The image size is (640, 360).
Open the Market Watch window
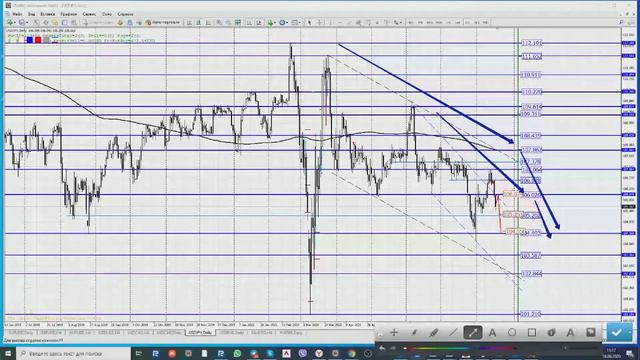pos(36,22)
